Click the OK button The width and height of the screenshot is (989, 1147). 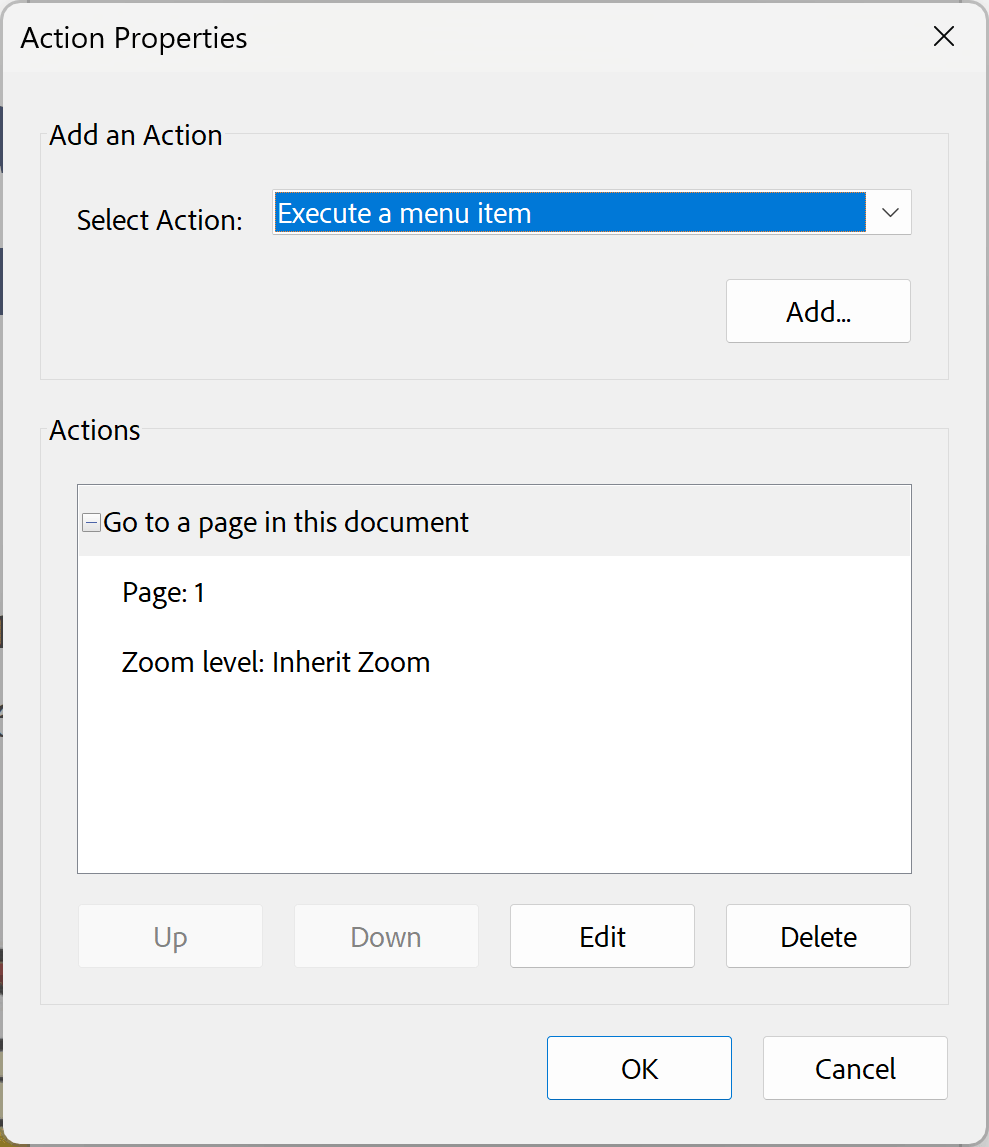click(x=638, y=1068)
